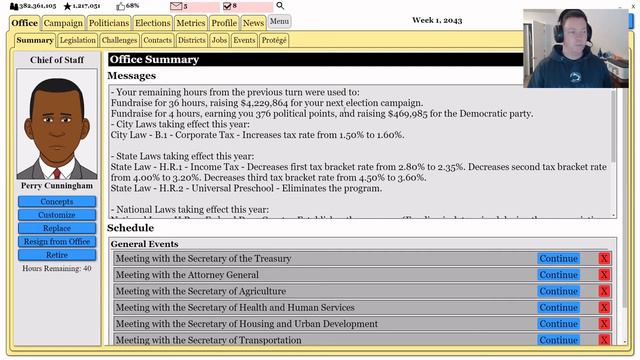Click the thumbs-up approval rating icon
Image resolution: width=640 pixels, height=360 pixels.
coord(120,6)
